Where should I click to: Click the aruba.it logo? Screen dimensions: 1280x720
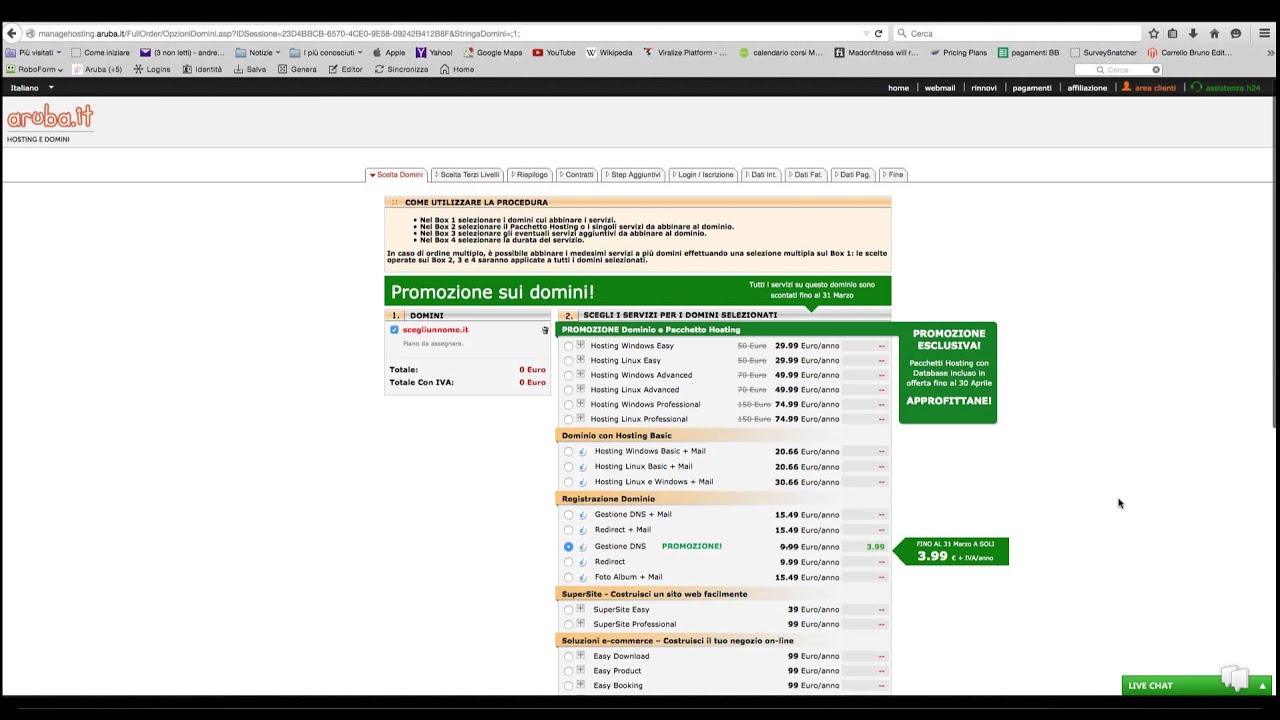[x=50, y=118]
